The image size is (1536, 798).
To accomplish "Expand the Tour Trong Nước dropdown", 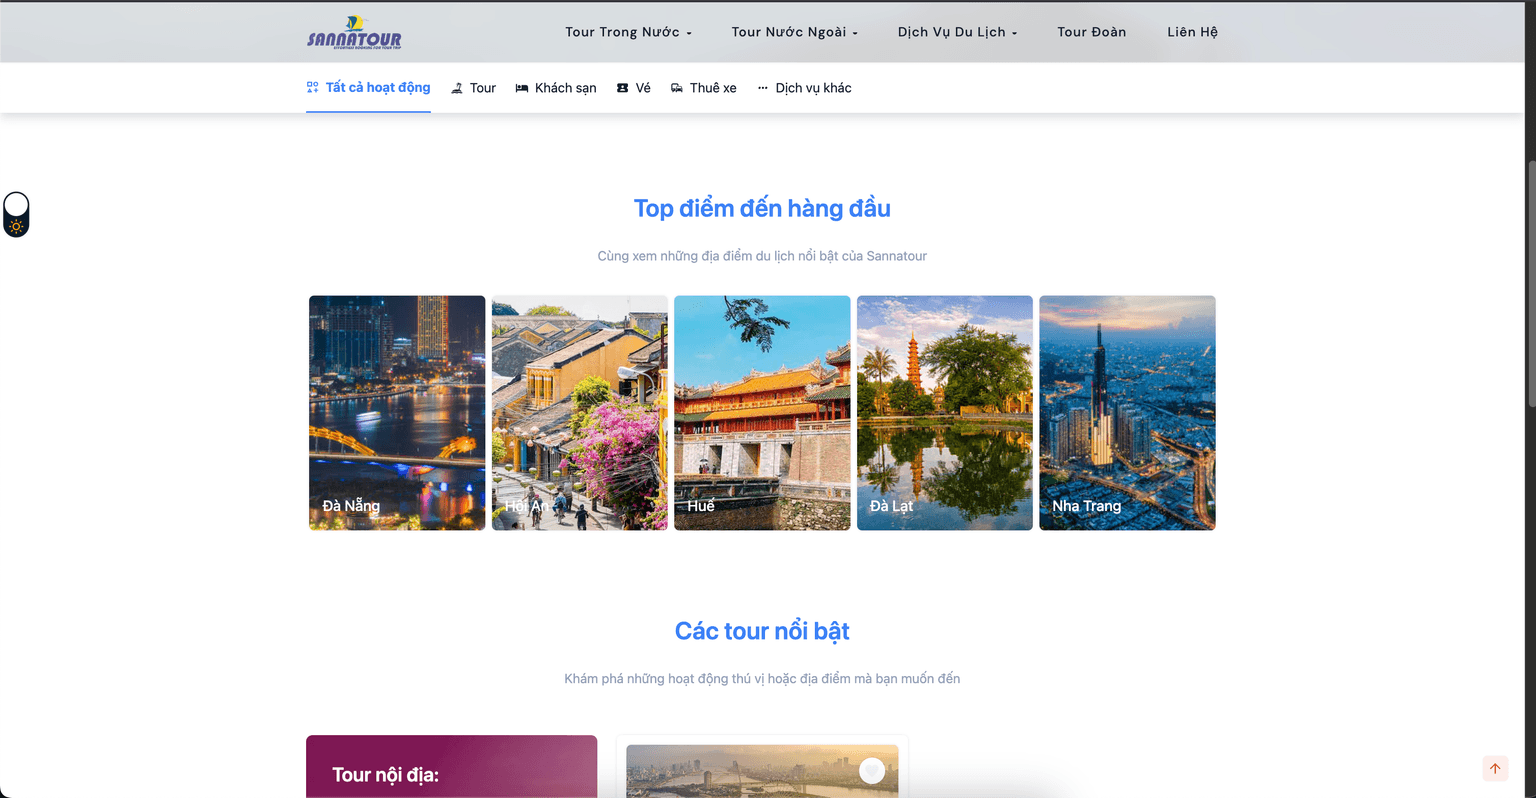I will coord(628,32).
